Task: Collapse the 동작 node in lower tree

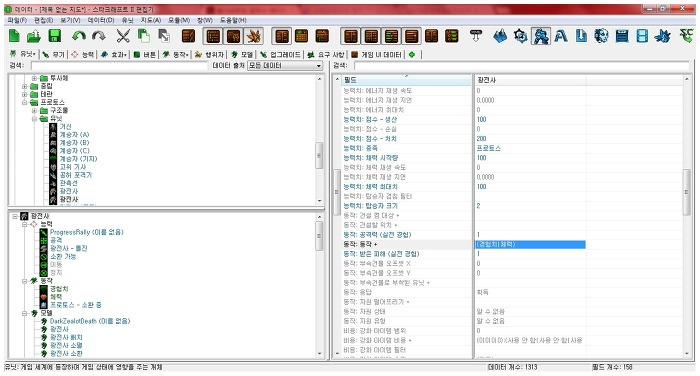Action: 25,281
